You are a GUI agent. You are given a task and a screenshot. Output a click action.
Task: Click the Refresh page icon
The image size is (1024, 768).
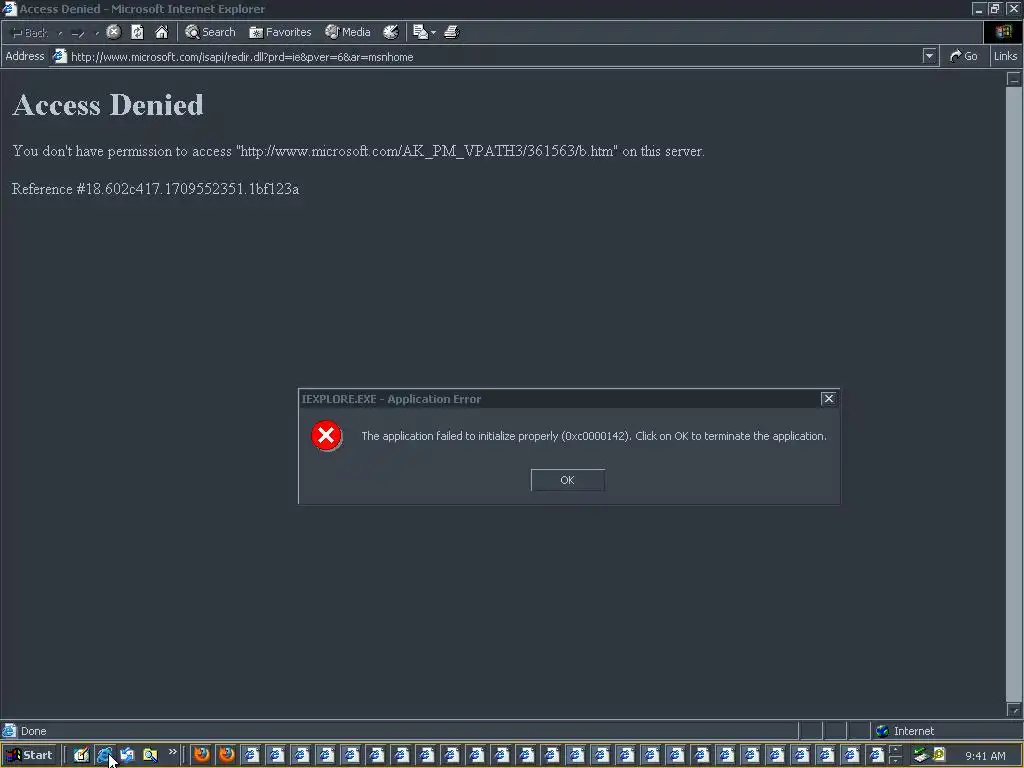pos(137,32)
